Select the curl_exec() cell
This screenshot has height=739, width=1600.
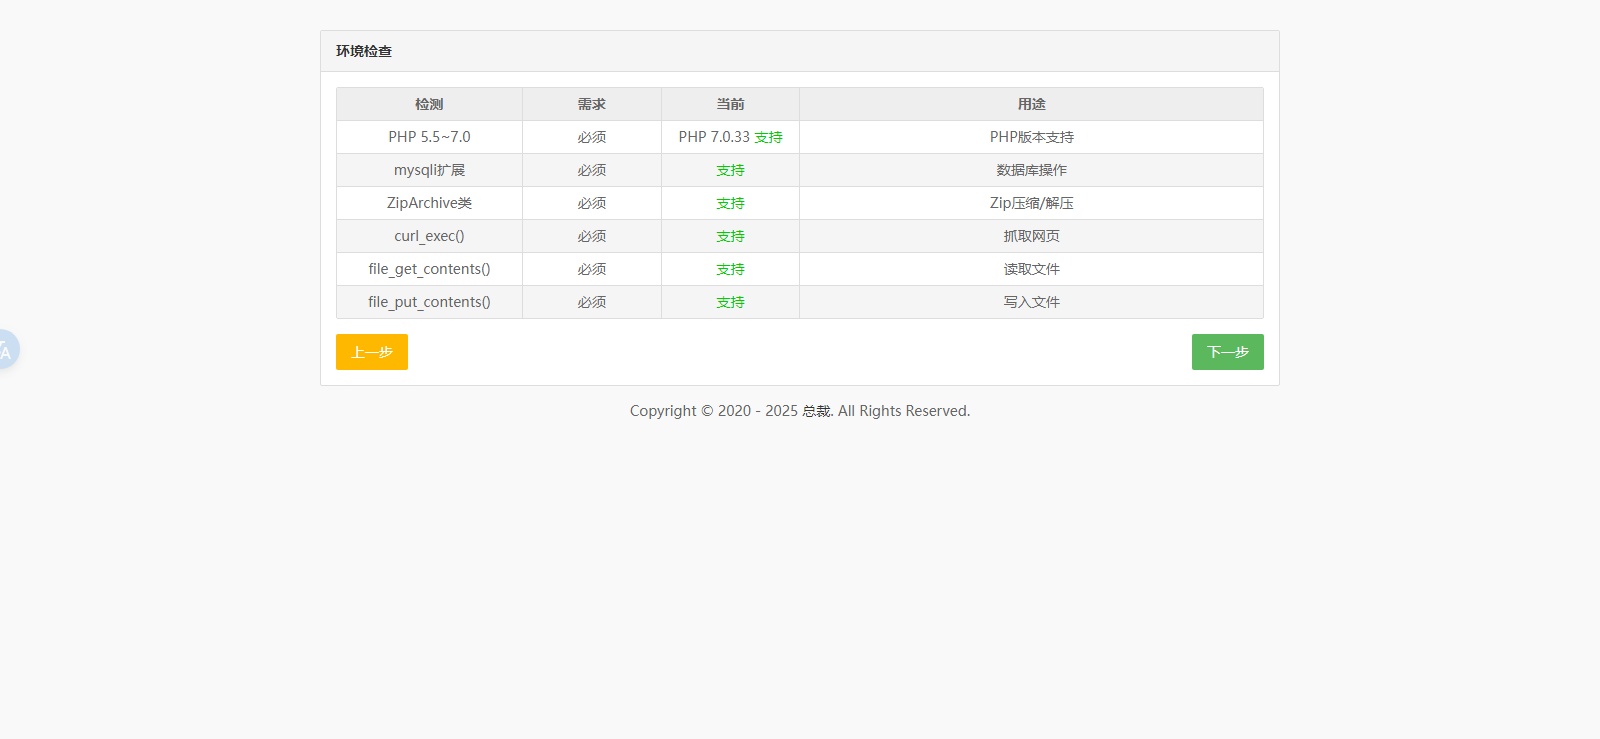(x=429, y=236)
